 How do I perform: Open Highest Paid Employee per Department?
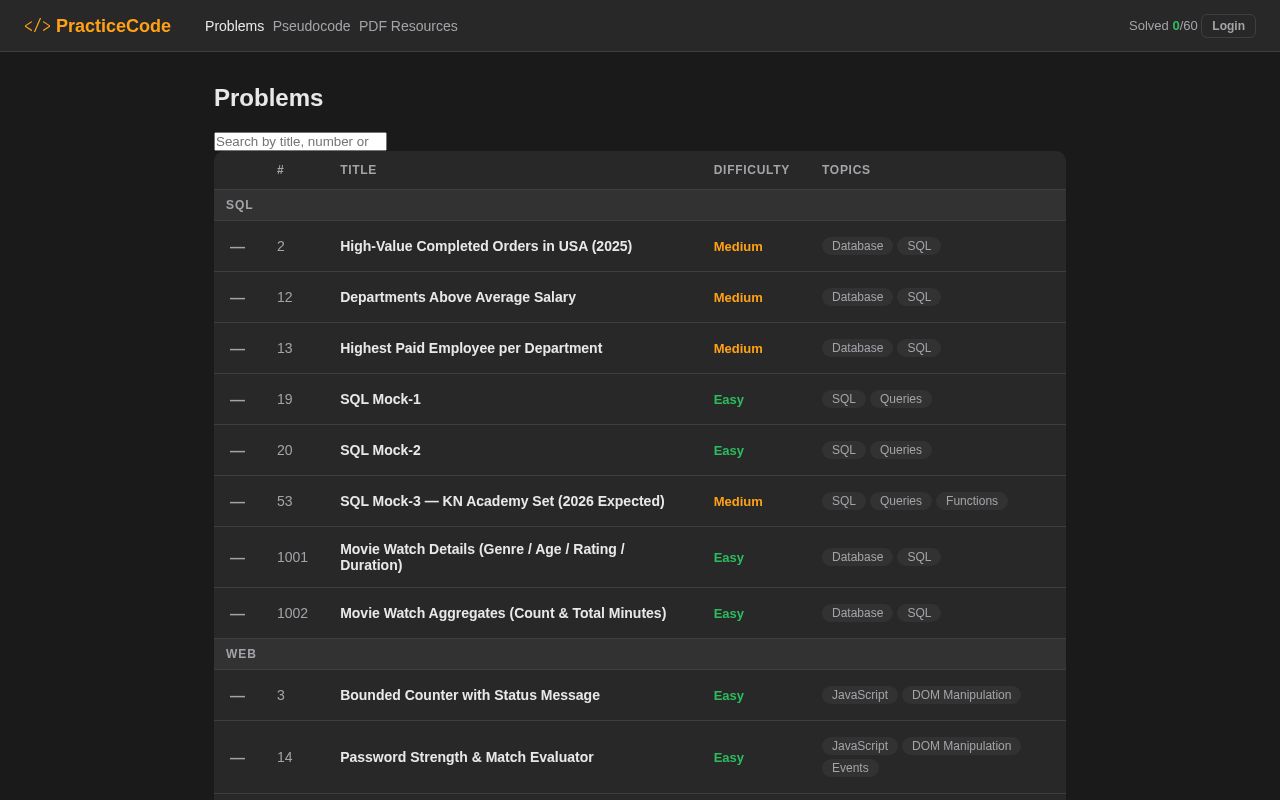click(471, 348)
